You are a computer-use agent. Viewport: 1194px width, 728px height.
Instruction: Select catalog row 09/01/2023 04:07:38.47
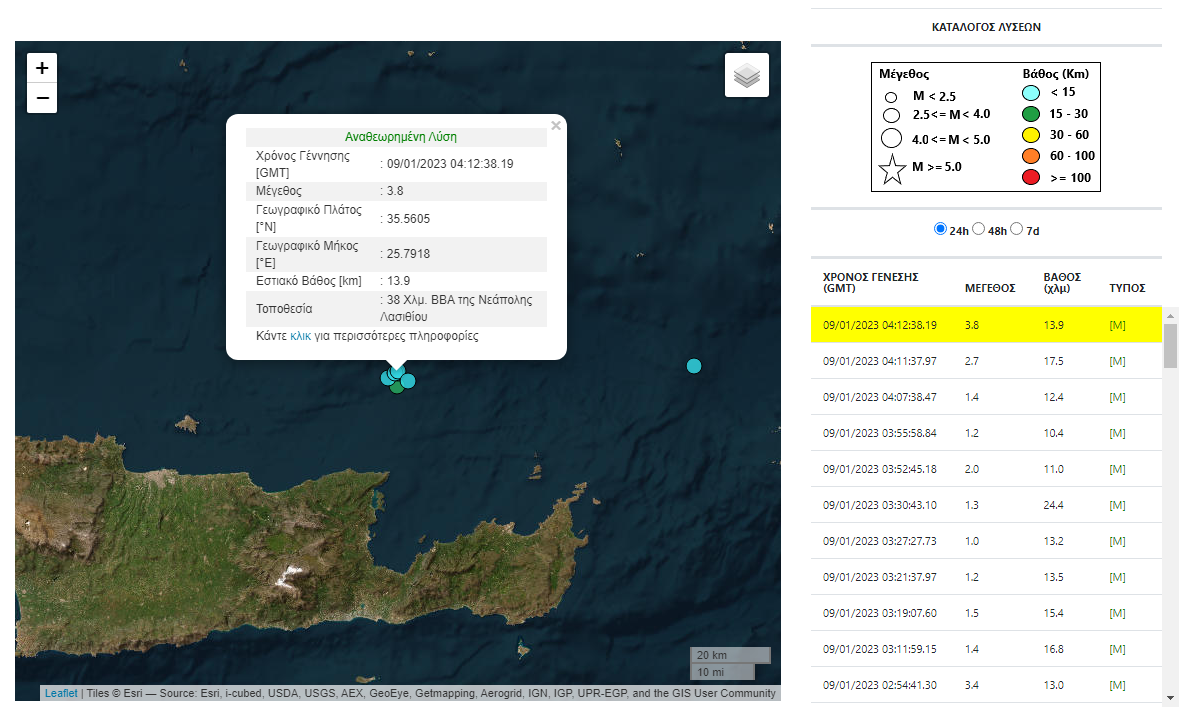click(986, 397)
